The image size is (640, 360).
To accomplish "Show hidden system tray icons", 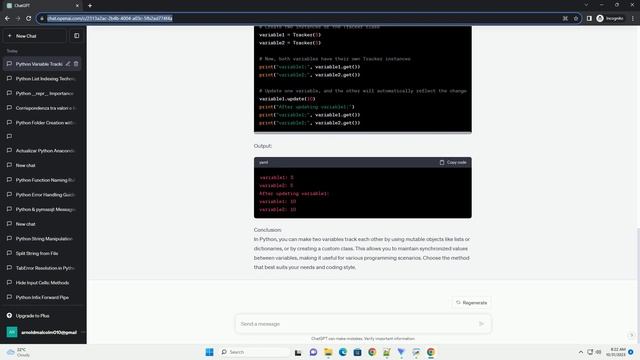I will pos(580,352).
